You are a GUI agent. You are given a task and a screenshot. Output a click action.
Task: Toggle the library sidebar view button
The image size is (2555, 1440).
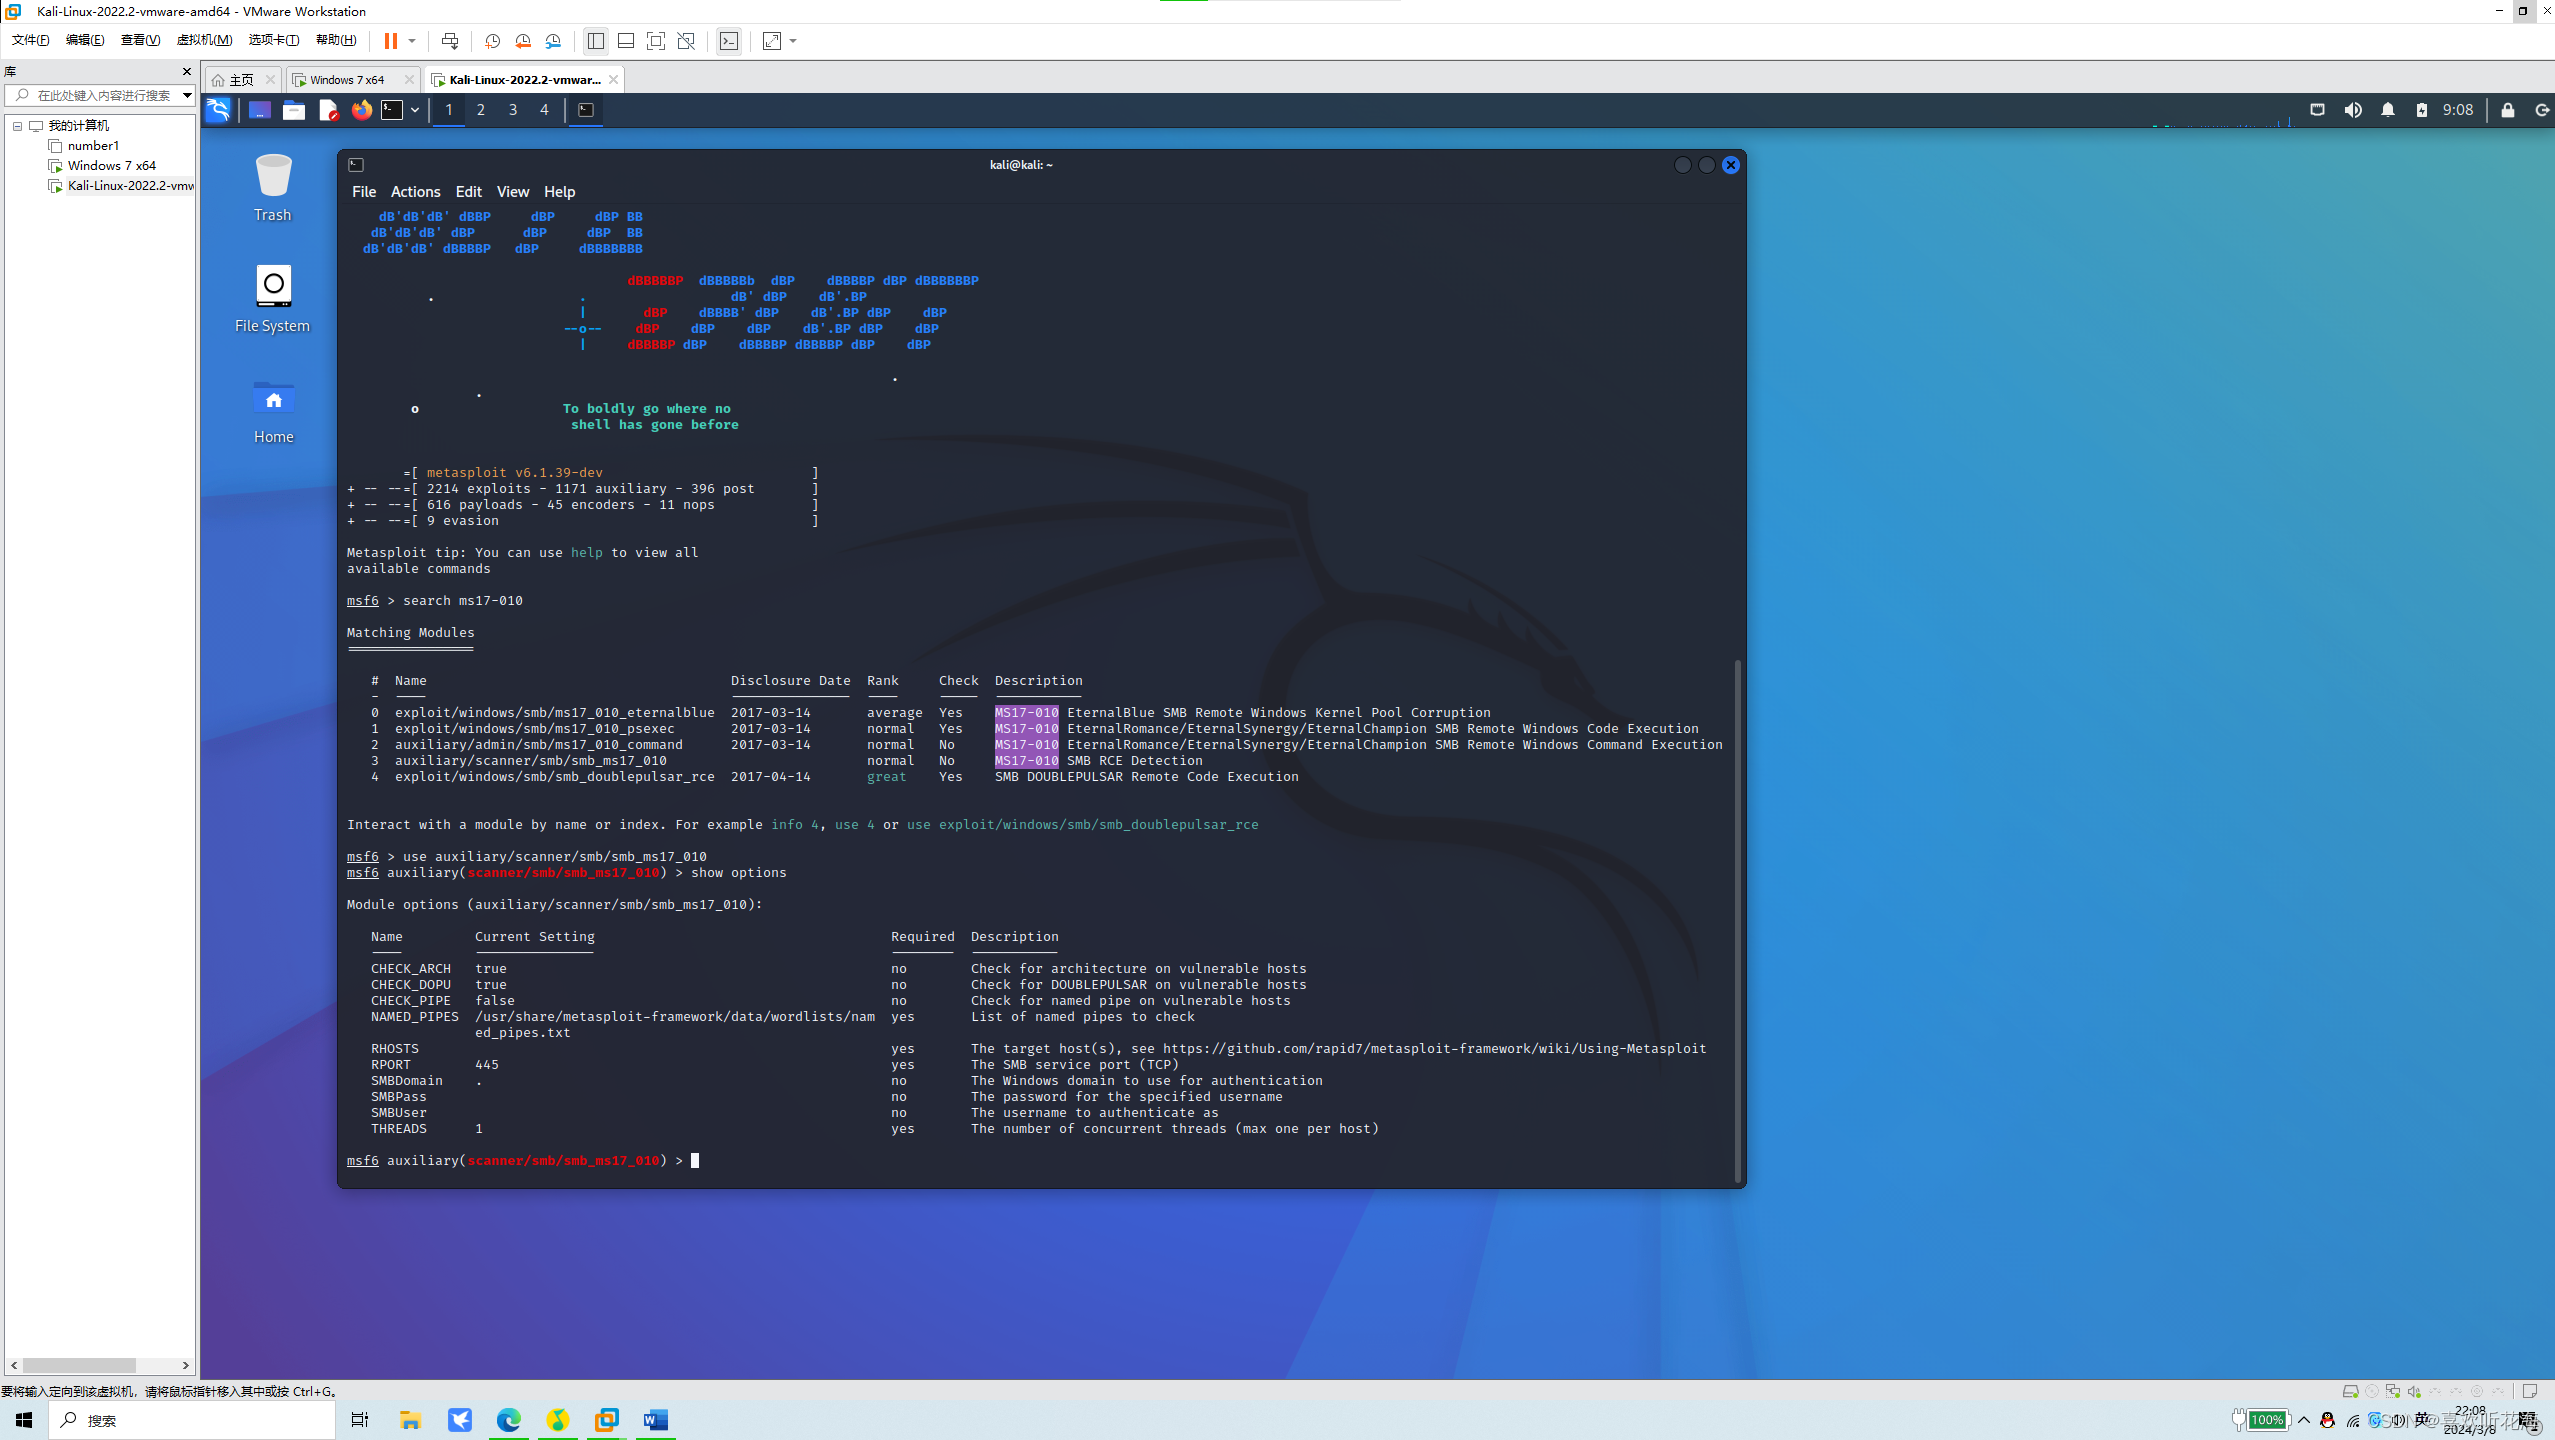596,41
